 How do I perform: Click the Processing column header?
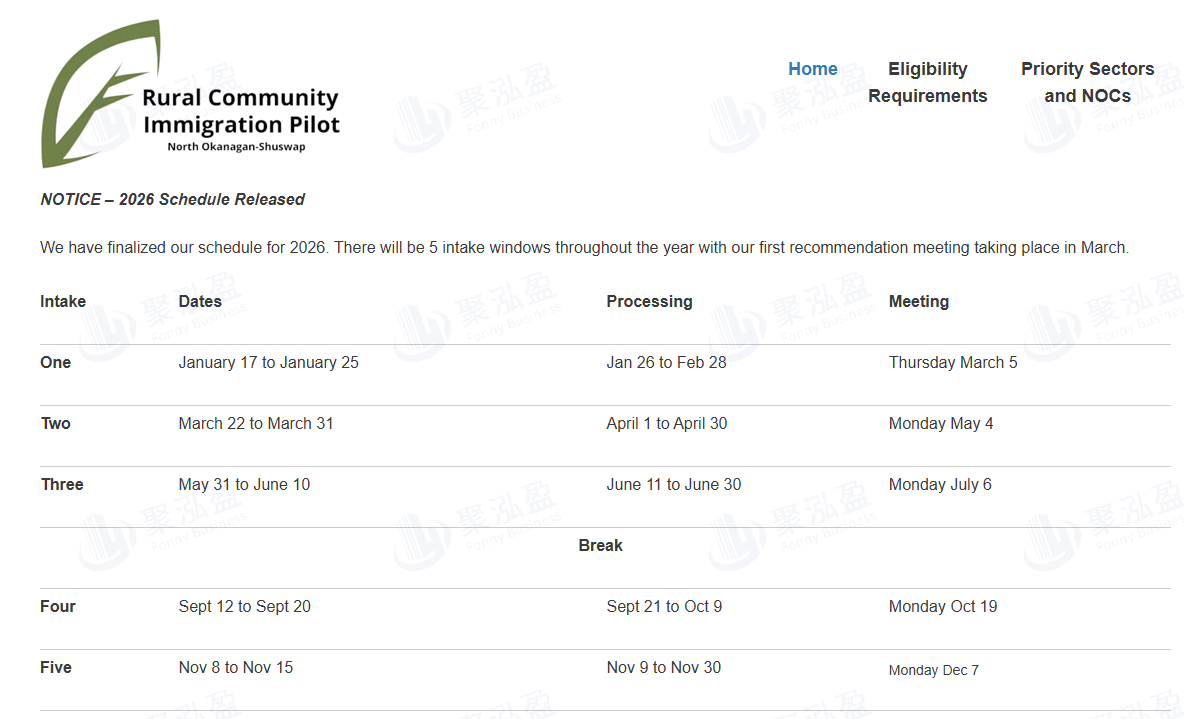coord(649,301)
